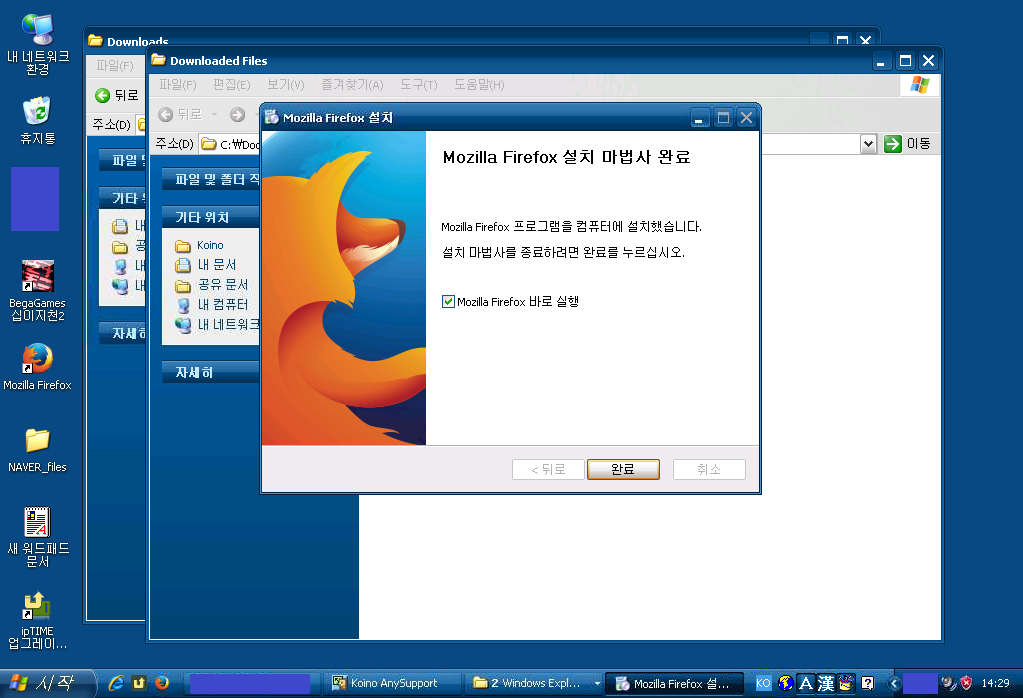The height and width of the screenshot is (698, 1023).
Task: Click the 14:29 clock in taskbar
Action: (996, 683)
